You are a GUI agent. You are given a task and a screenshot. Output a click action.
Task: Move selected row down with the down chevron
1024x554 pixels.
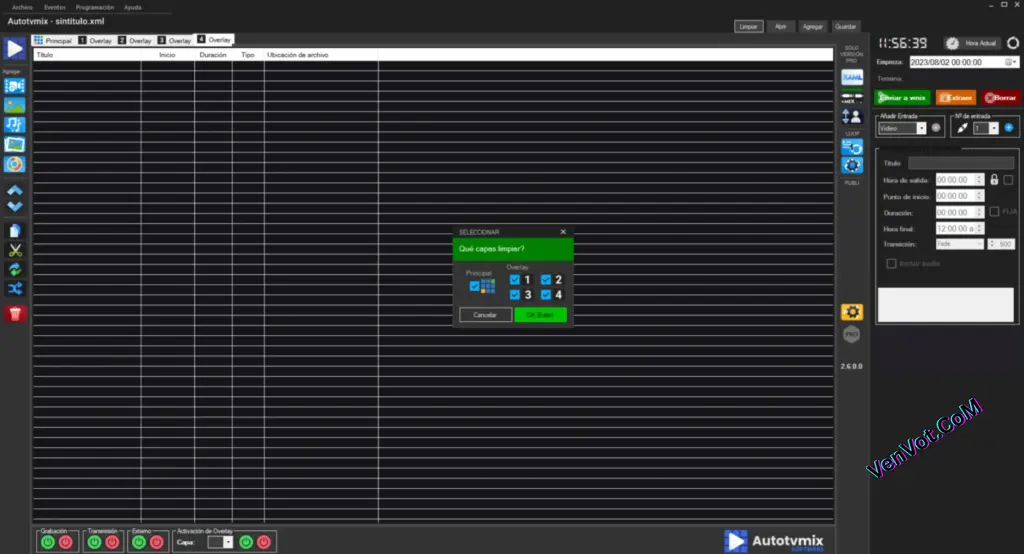(x=14, y=206)
